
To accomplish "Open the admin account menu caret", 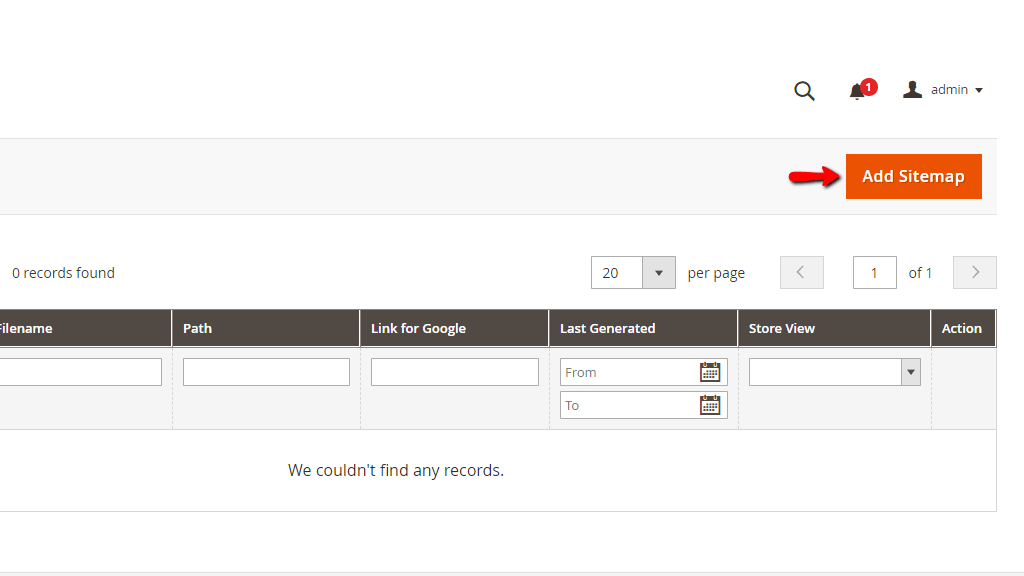I will pos(981,90).
